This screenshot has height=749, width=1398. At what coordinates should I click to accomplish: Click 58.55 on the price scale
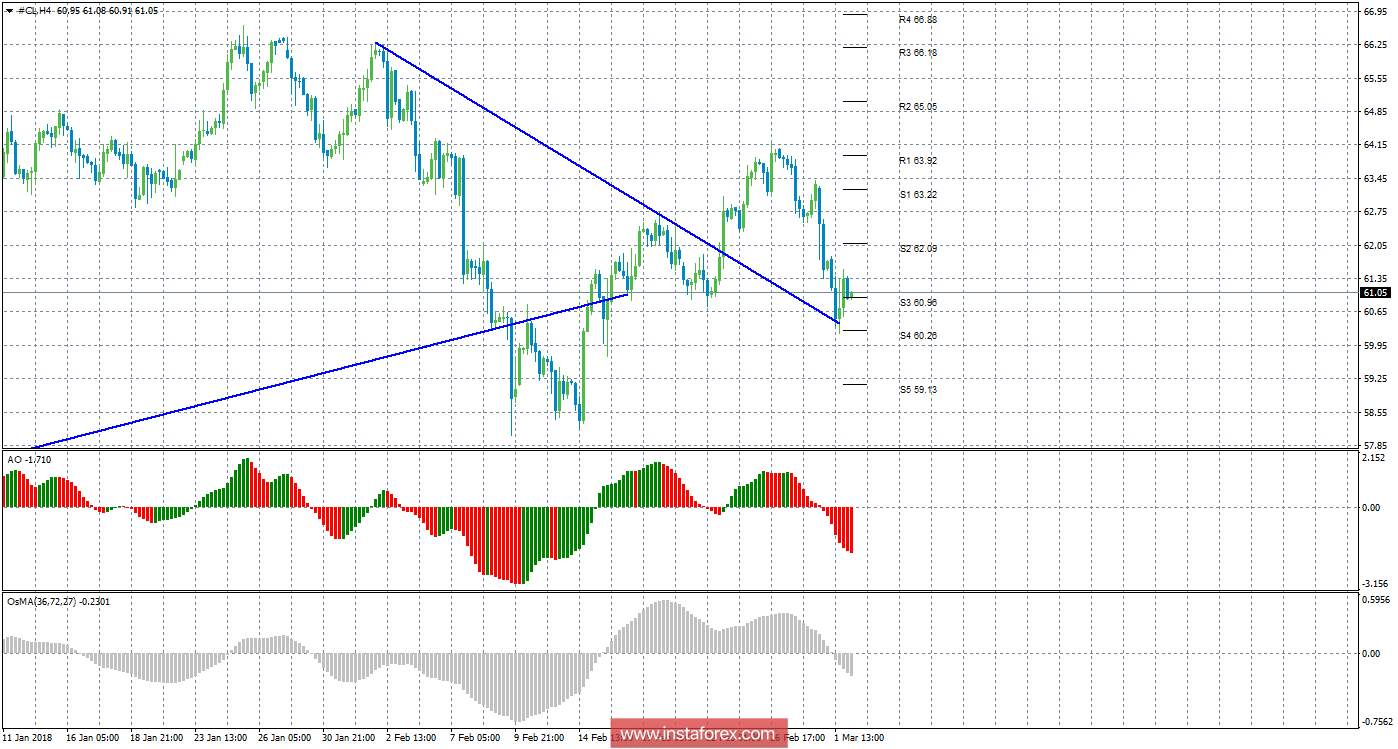(1376, 412)
